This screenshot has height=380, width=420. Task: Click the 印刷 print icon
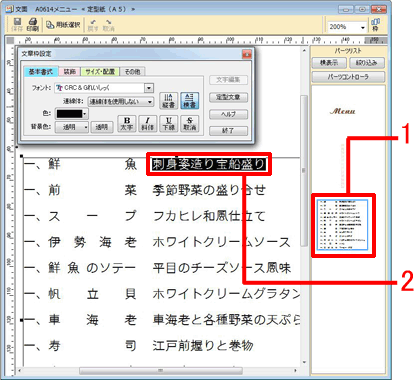[x=33, y=25]
